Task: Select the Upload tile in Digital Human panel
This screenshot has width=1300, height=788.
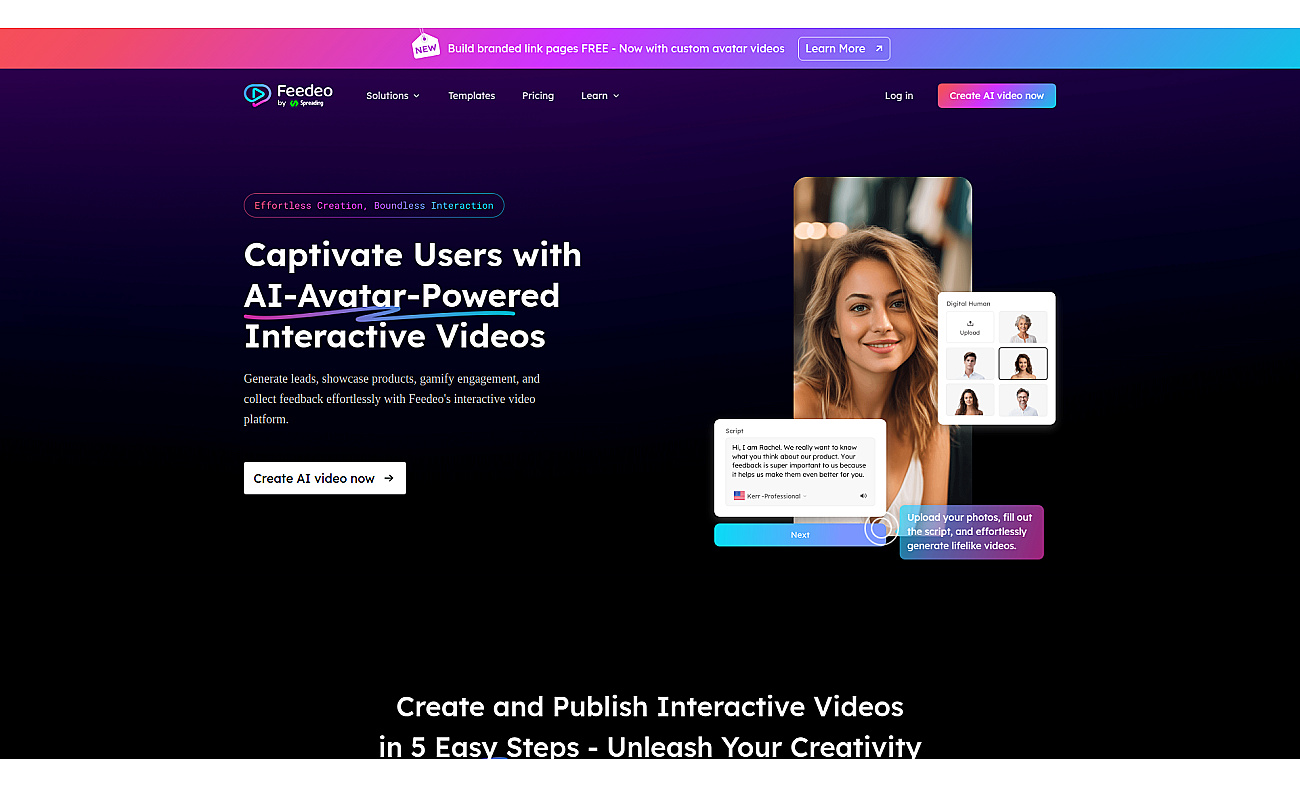Action: tap(970, 327)
